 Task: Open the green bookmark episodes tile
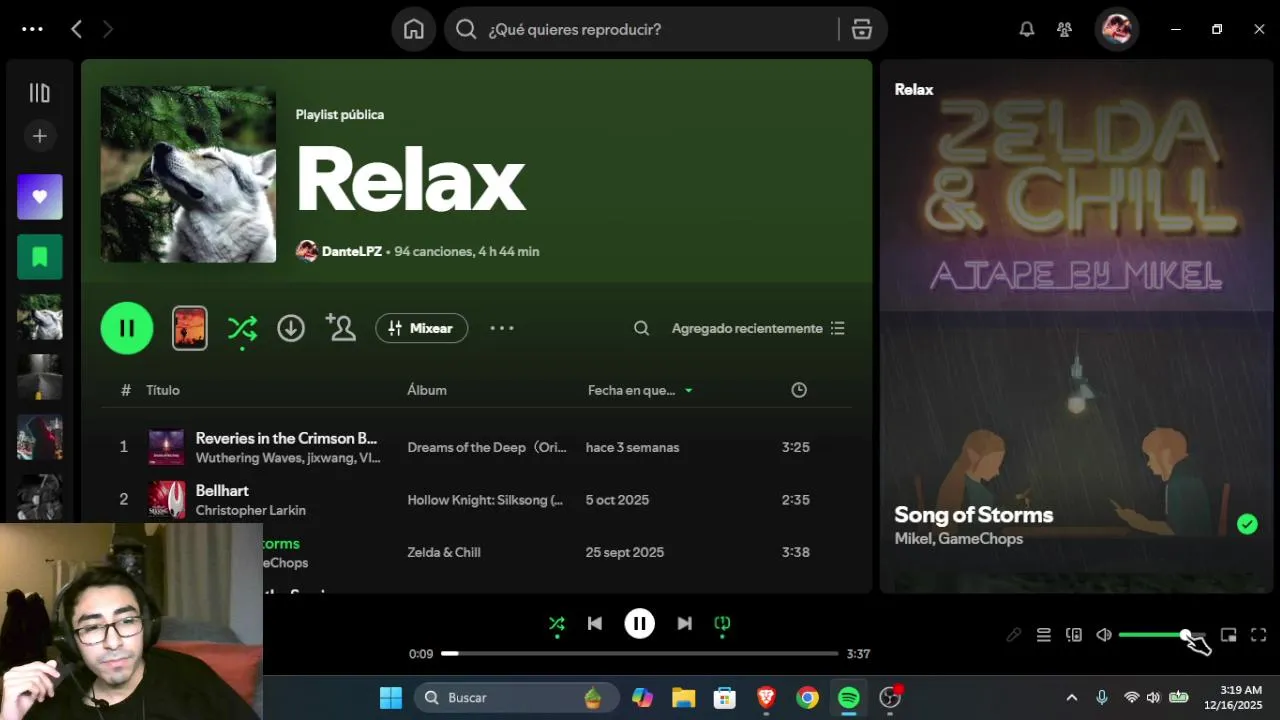pyautogui.click(x=40, y=257)
